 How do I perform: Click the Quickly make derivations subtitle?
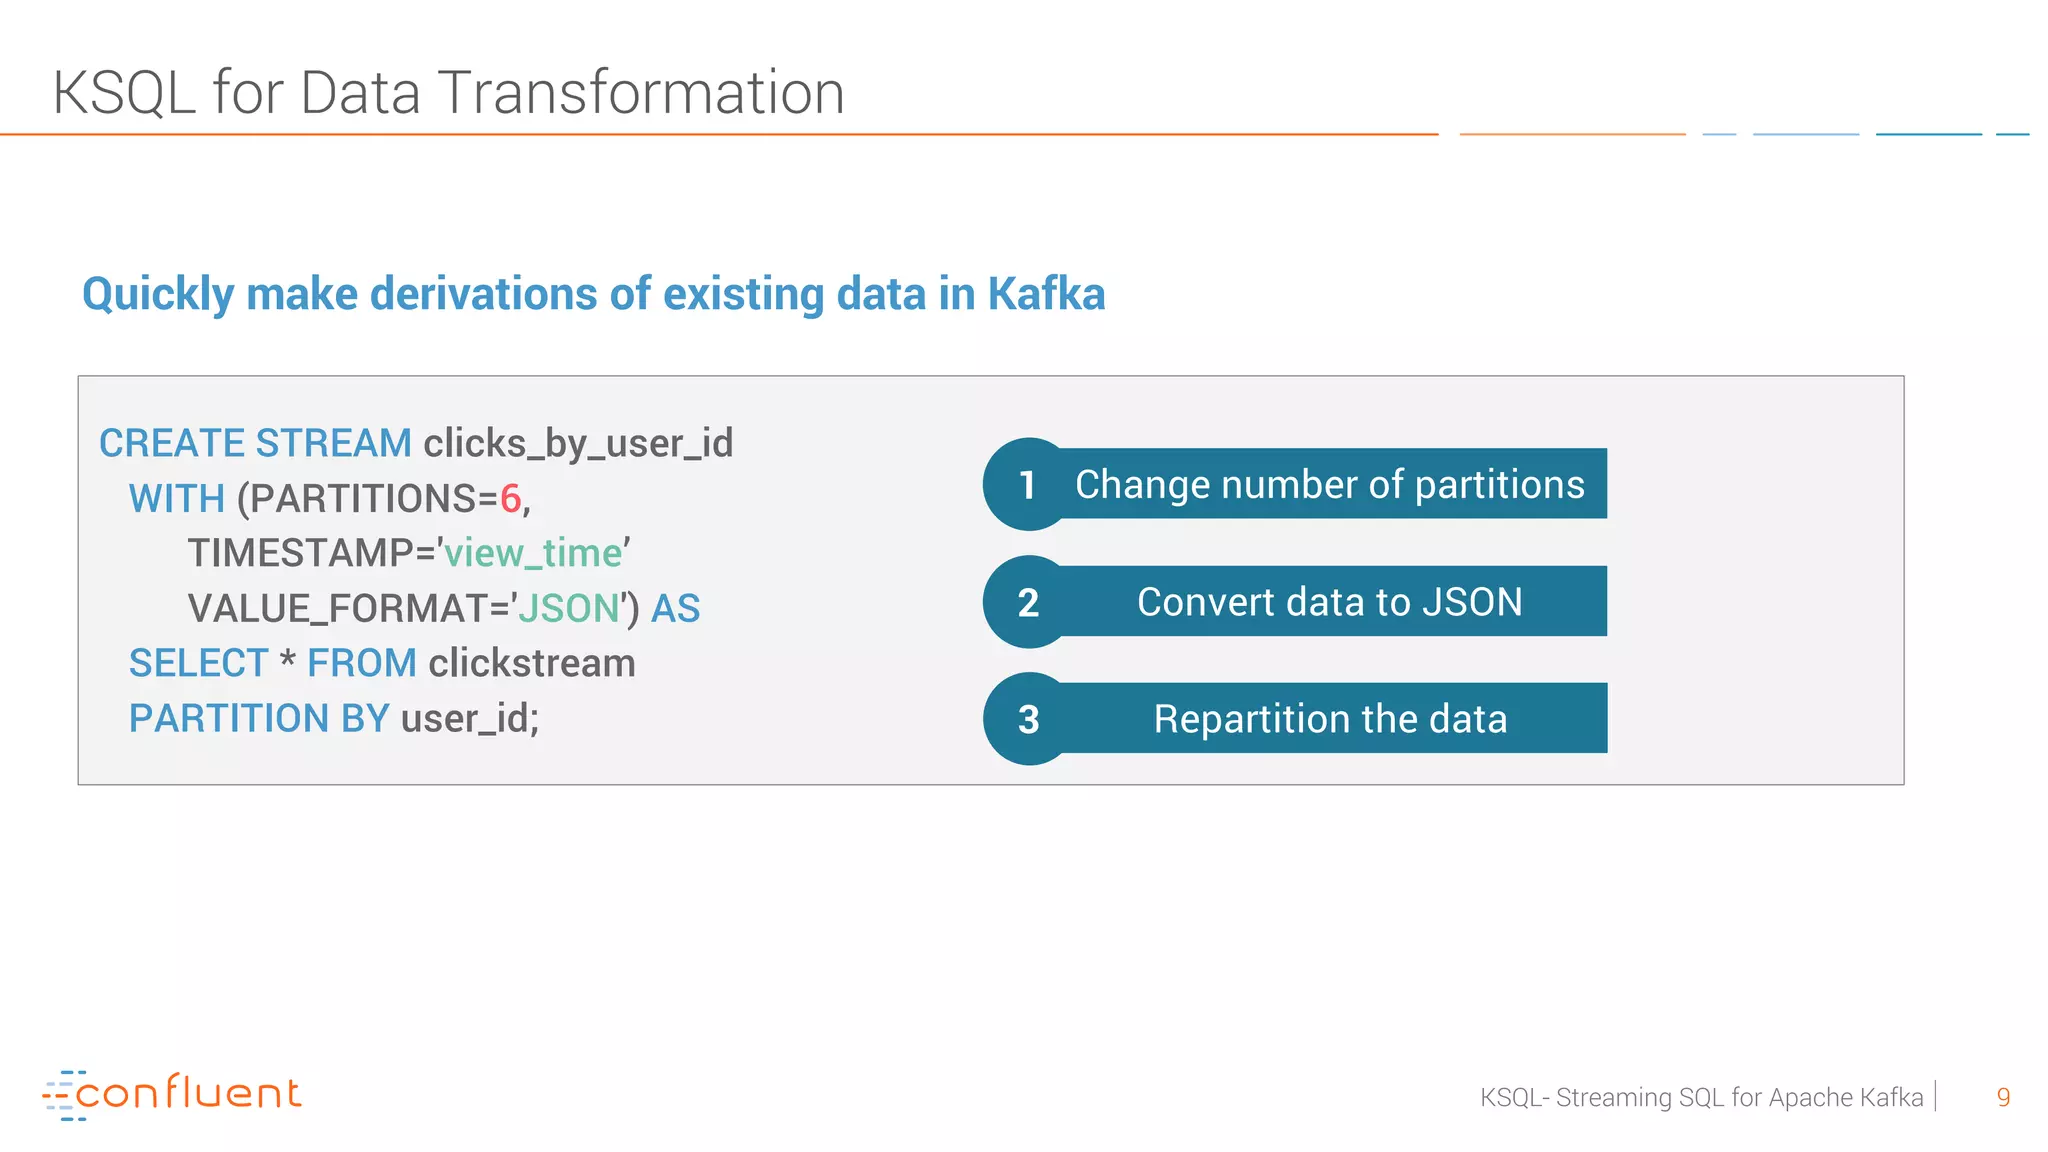tap(593, 294)
